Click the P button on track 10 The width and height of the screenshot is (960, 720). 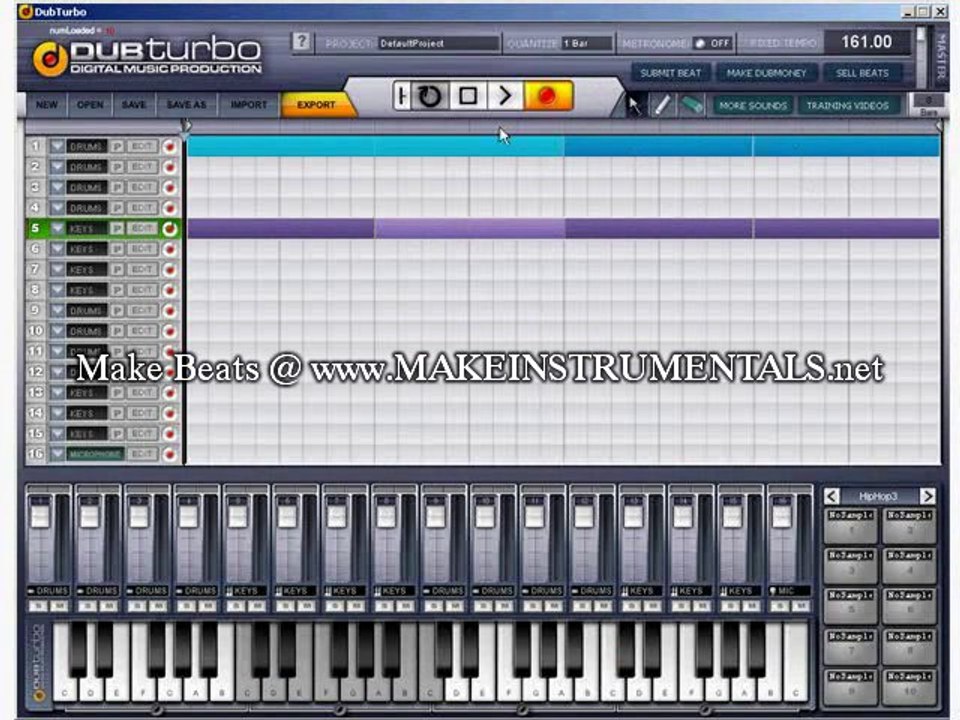coord(117,331)
